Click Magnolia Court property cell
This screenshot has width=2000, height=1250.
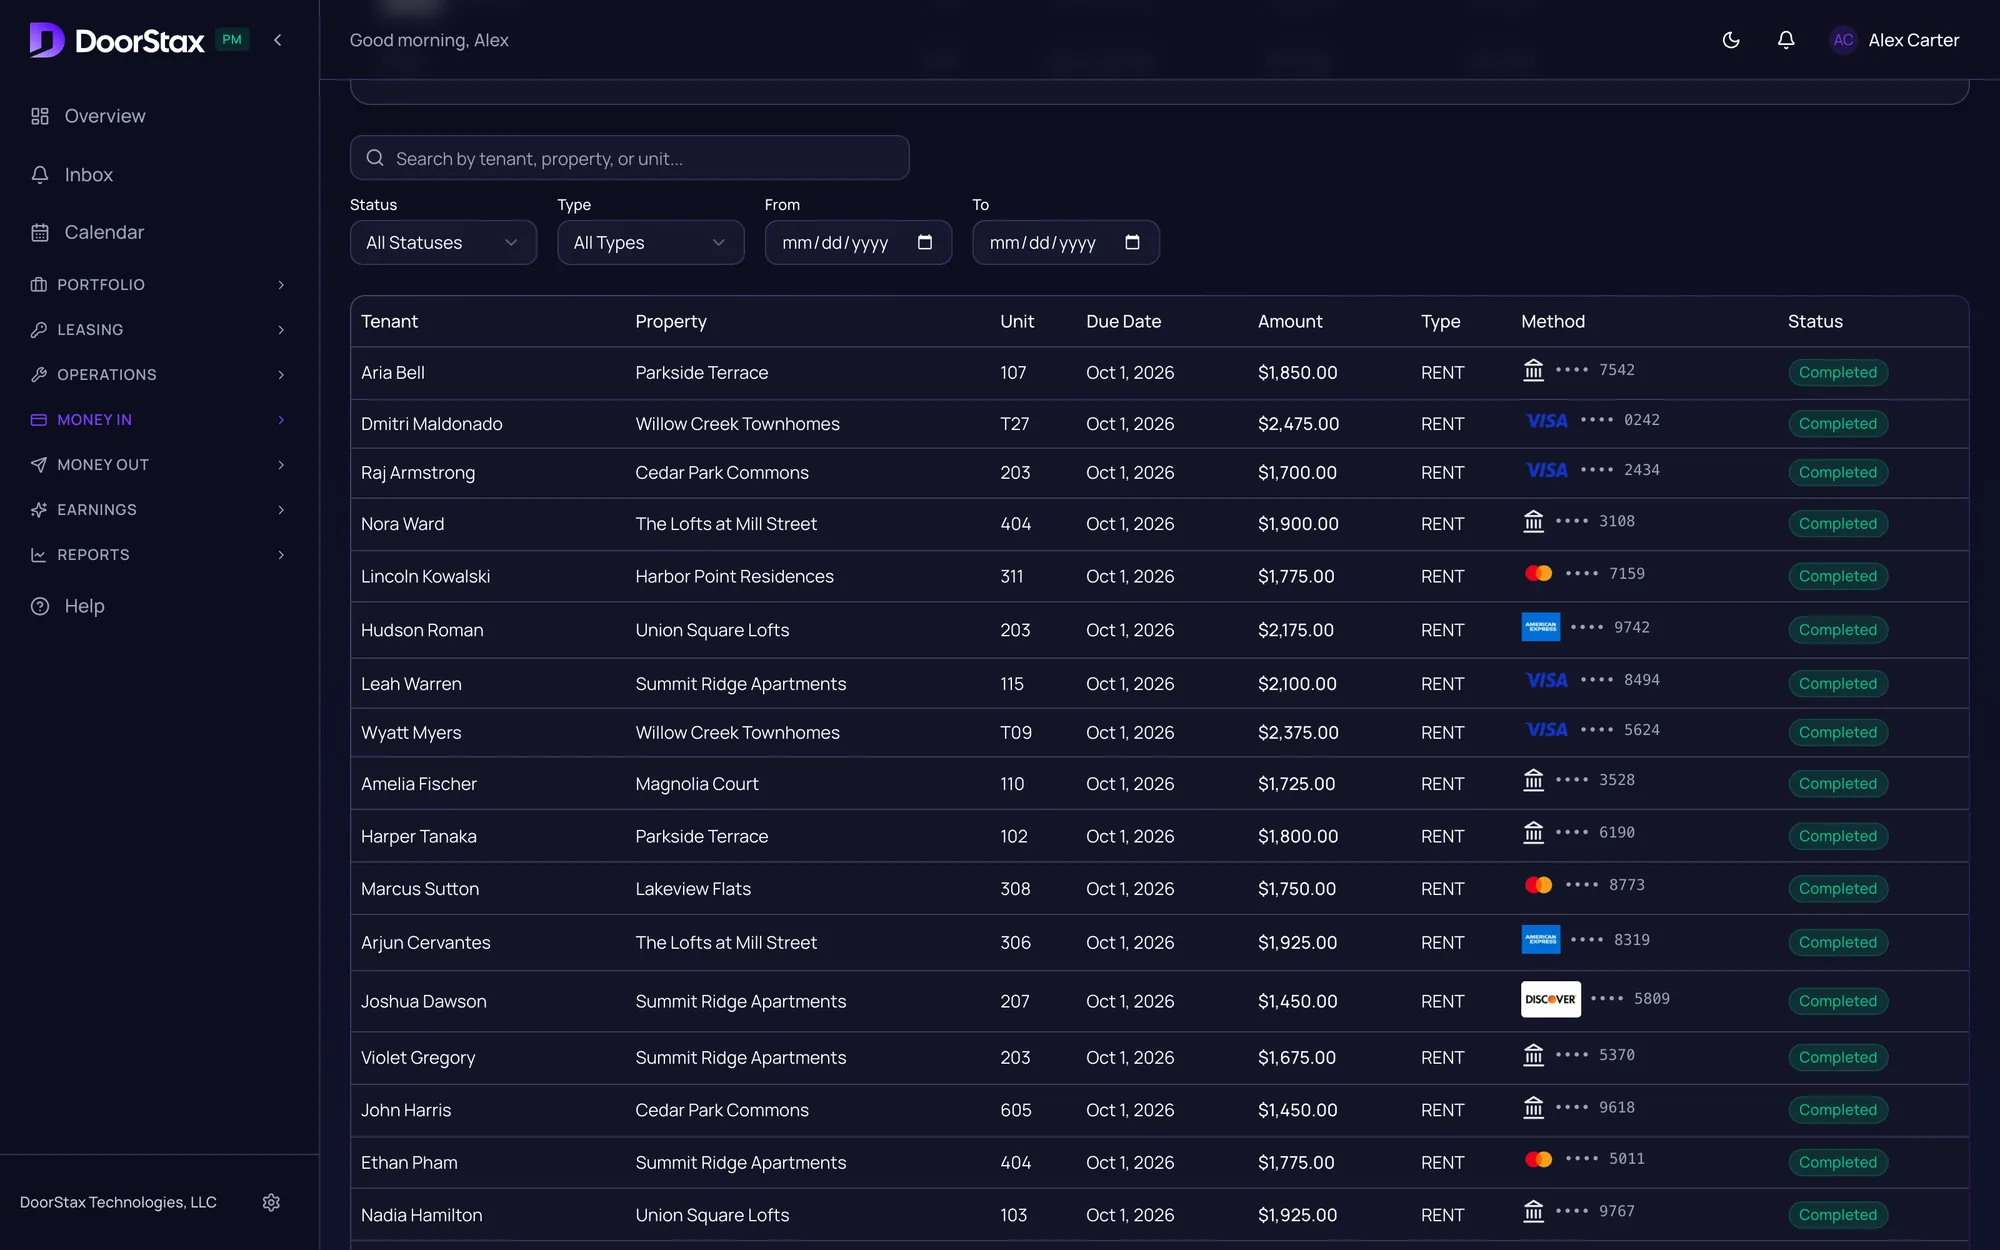697,784
